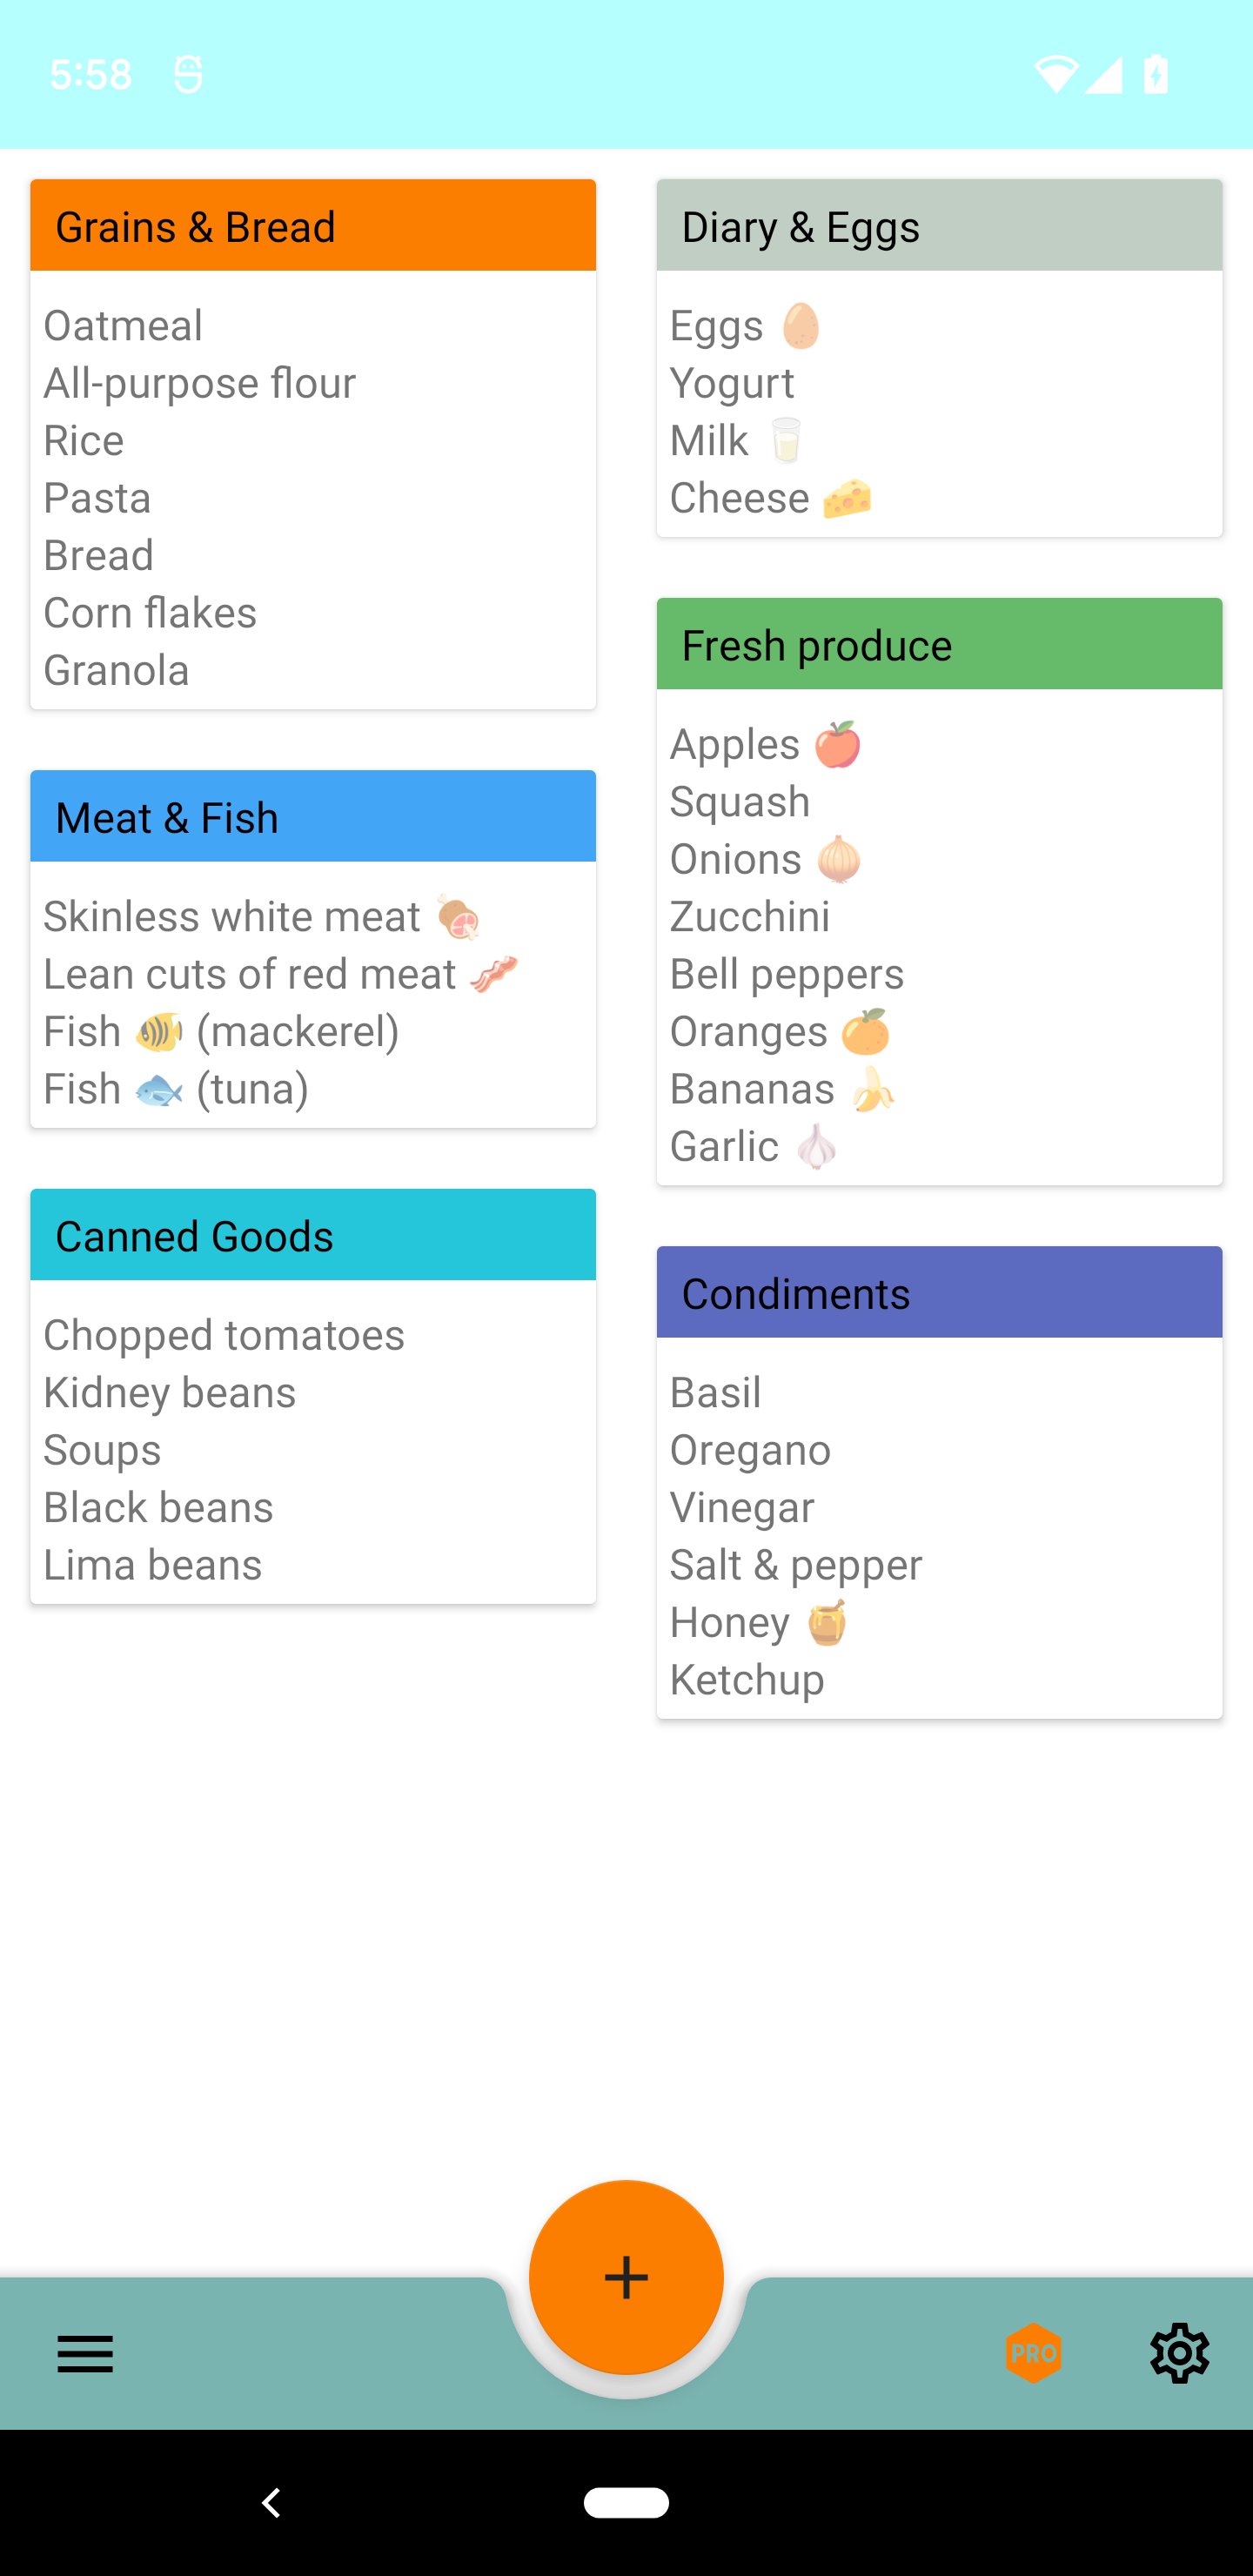This screenshot has width=1253, height=2576.
Task: Click the Ketchup item
Action: tap(747, 1680)
